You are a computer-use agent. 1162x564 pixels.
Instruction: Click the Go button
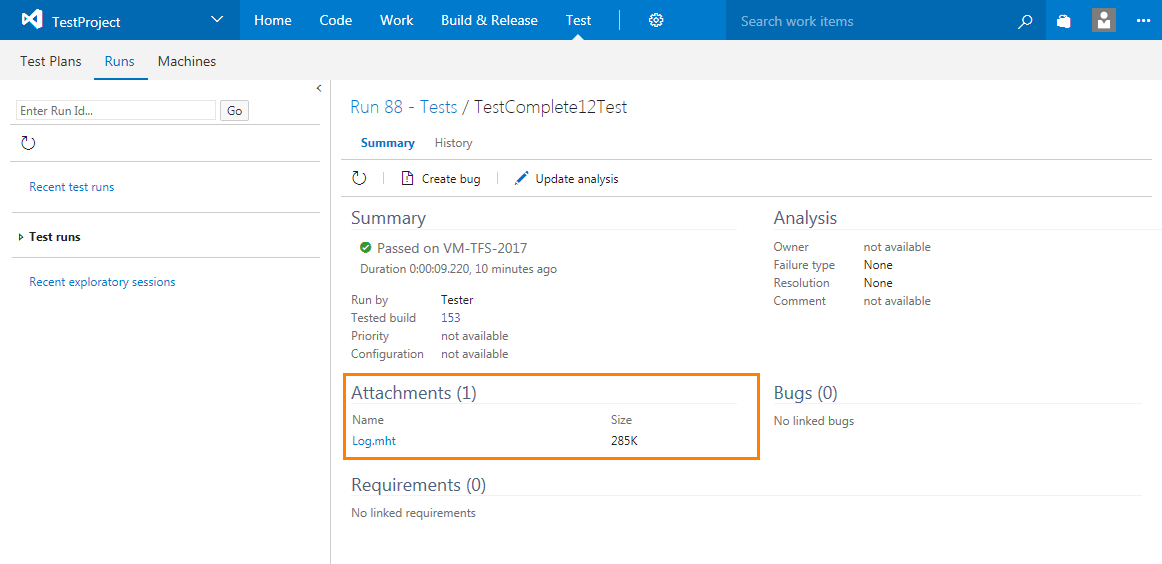tap(235, 111)
